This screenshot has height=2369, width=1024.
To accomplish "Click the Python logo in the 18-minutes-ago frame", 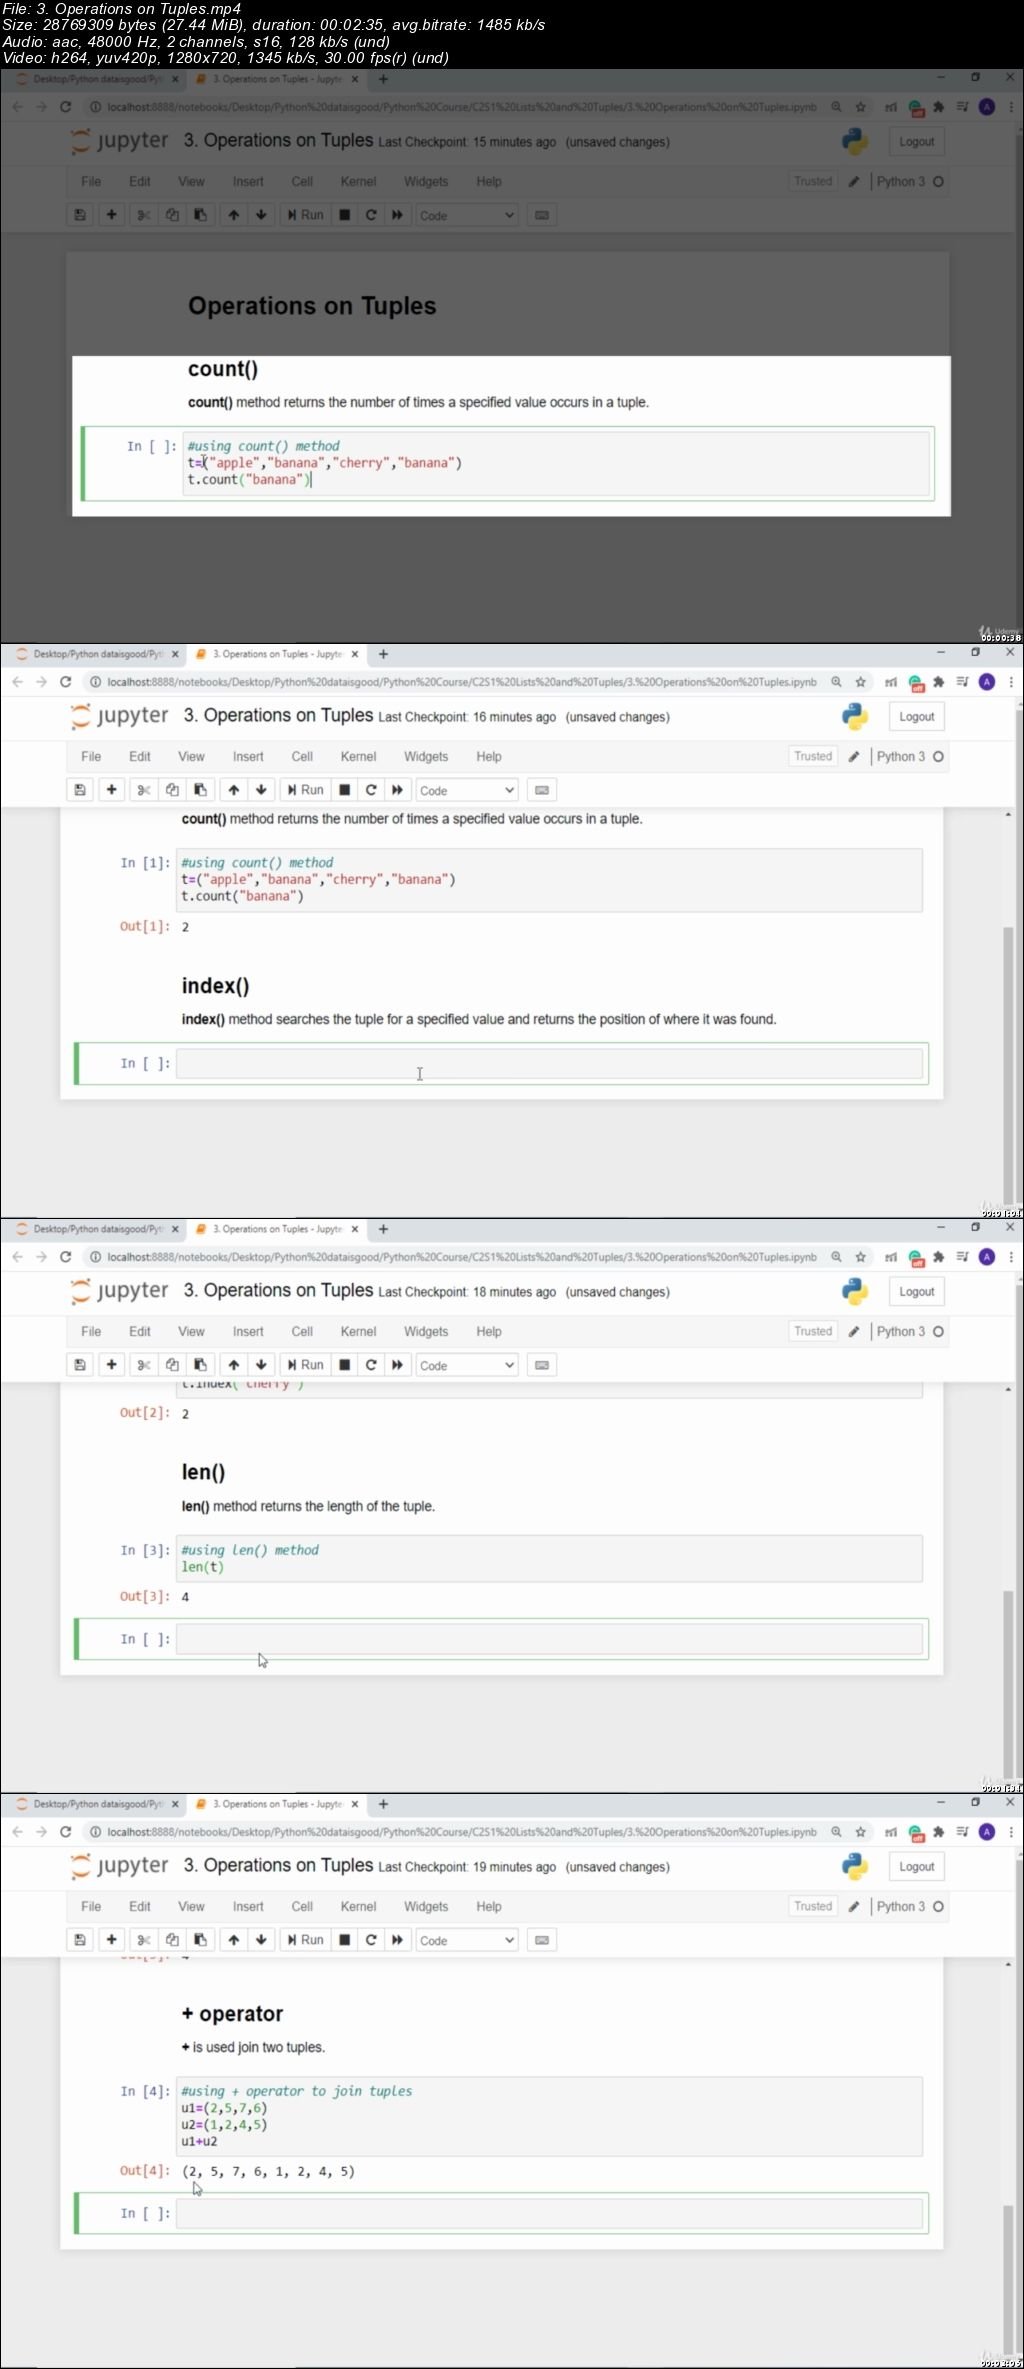I will (x=855, y=1291).
